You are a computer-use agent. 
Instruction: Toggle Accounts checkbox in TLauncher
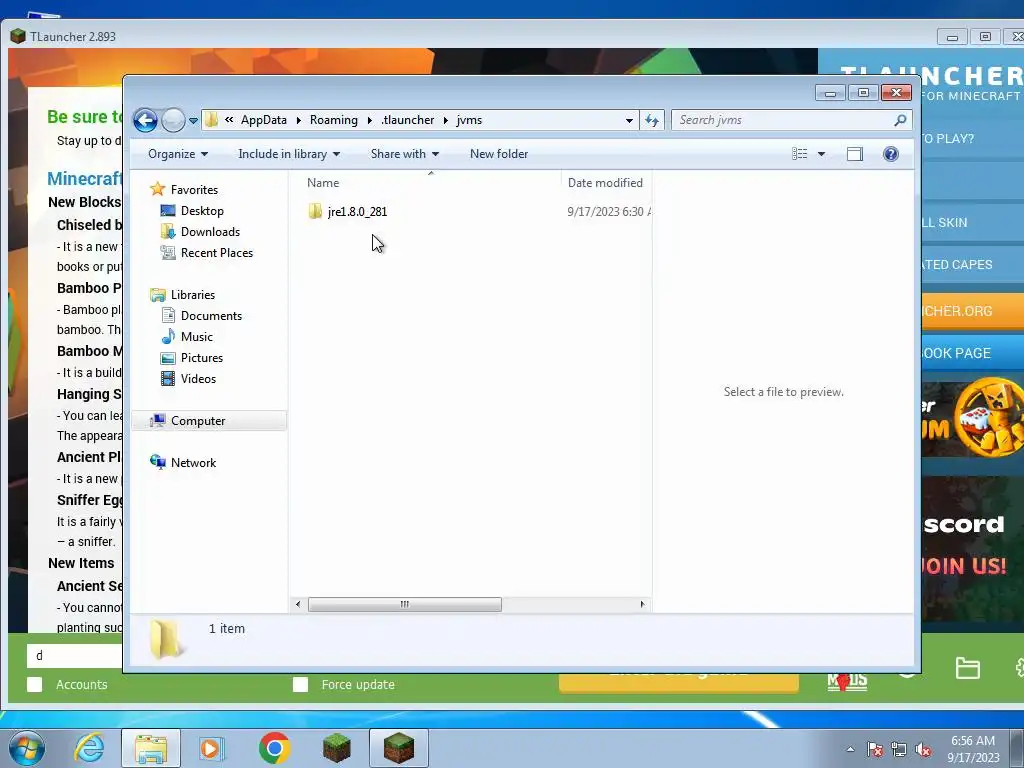[35, 684]
